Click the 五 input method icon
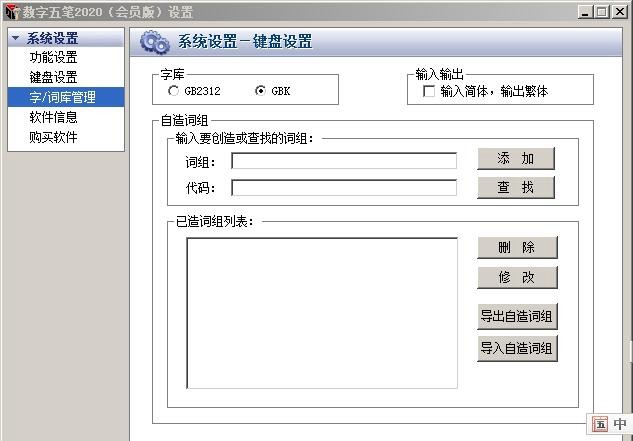The height and width of the screenshot is (441, 633). tap(600, 424)
